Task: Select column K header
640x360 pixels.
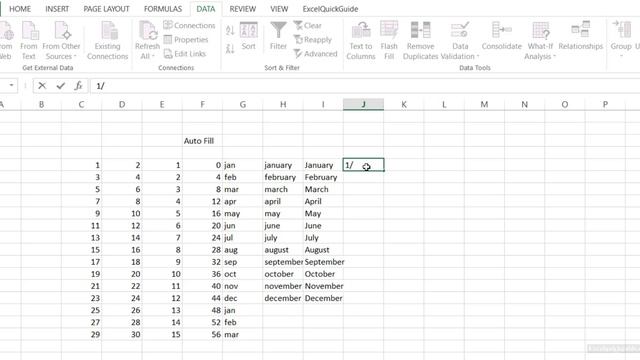Action: click(x=404, y=104)
